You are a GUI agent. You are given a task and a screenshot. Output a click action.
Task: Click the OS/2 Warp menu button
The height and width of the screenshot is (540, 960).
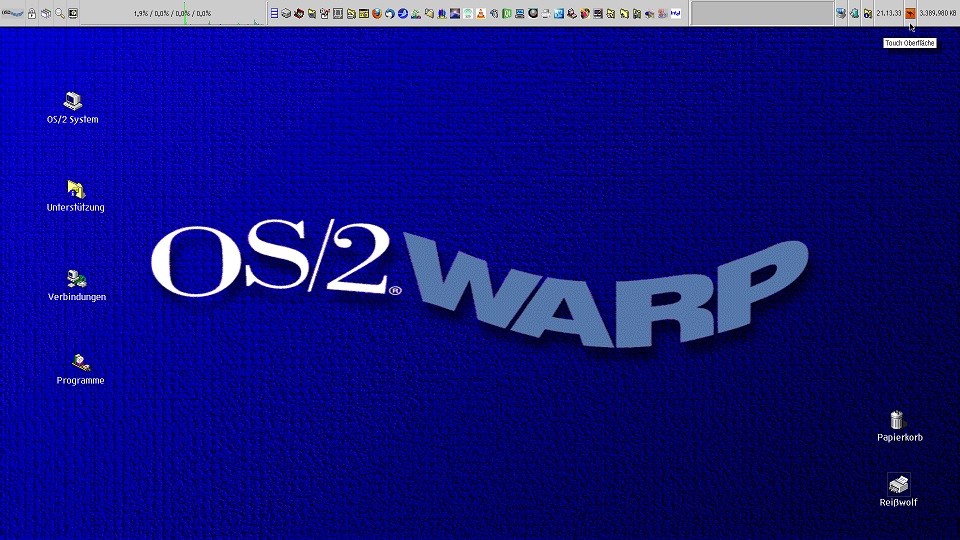click(x=13, y=13)
